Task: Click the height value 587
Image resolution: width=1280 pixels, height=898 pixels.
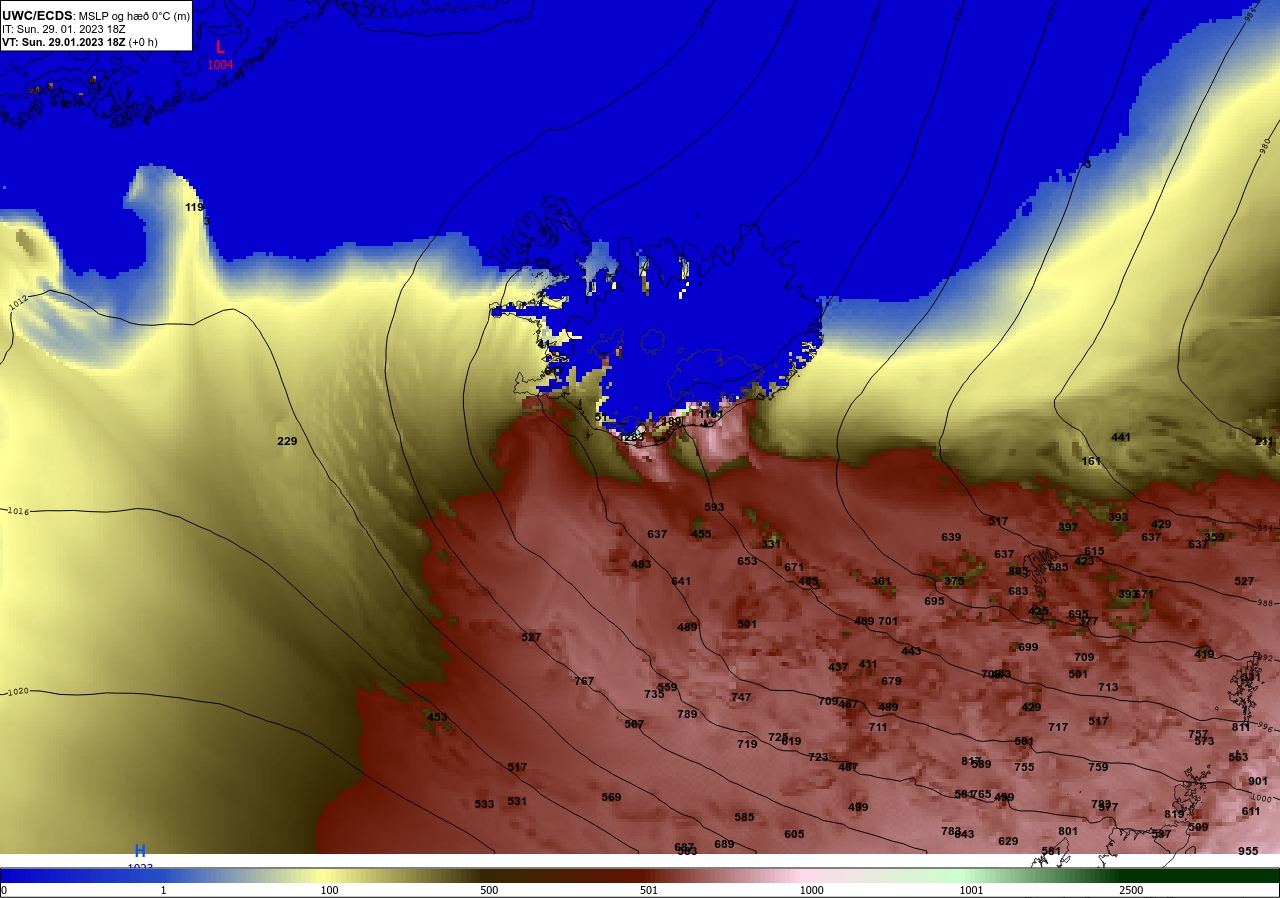Action: click(634, 724)
